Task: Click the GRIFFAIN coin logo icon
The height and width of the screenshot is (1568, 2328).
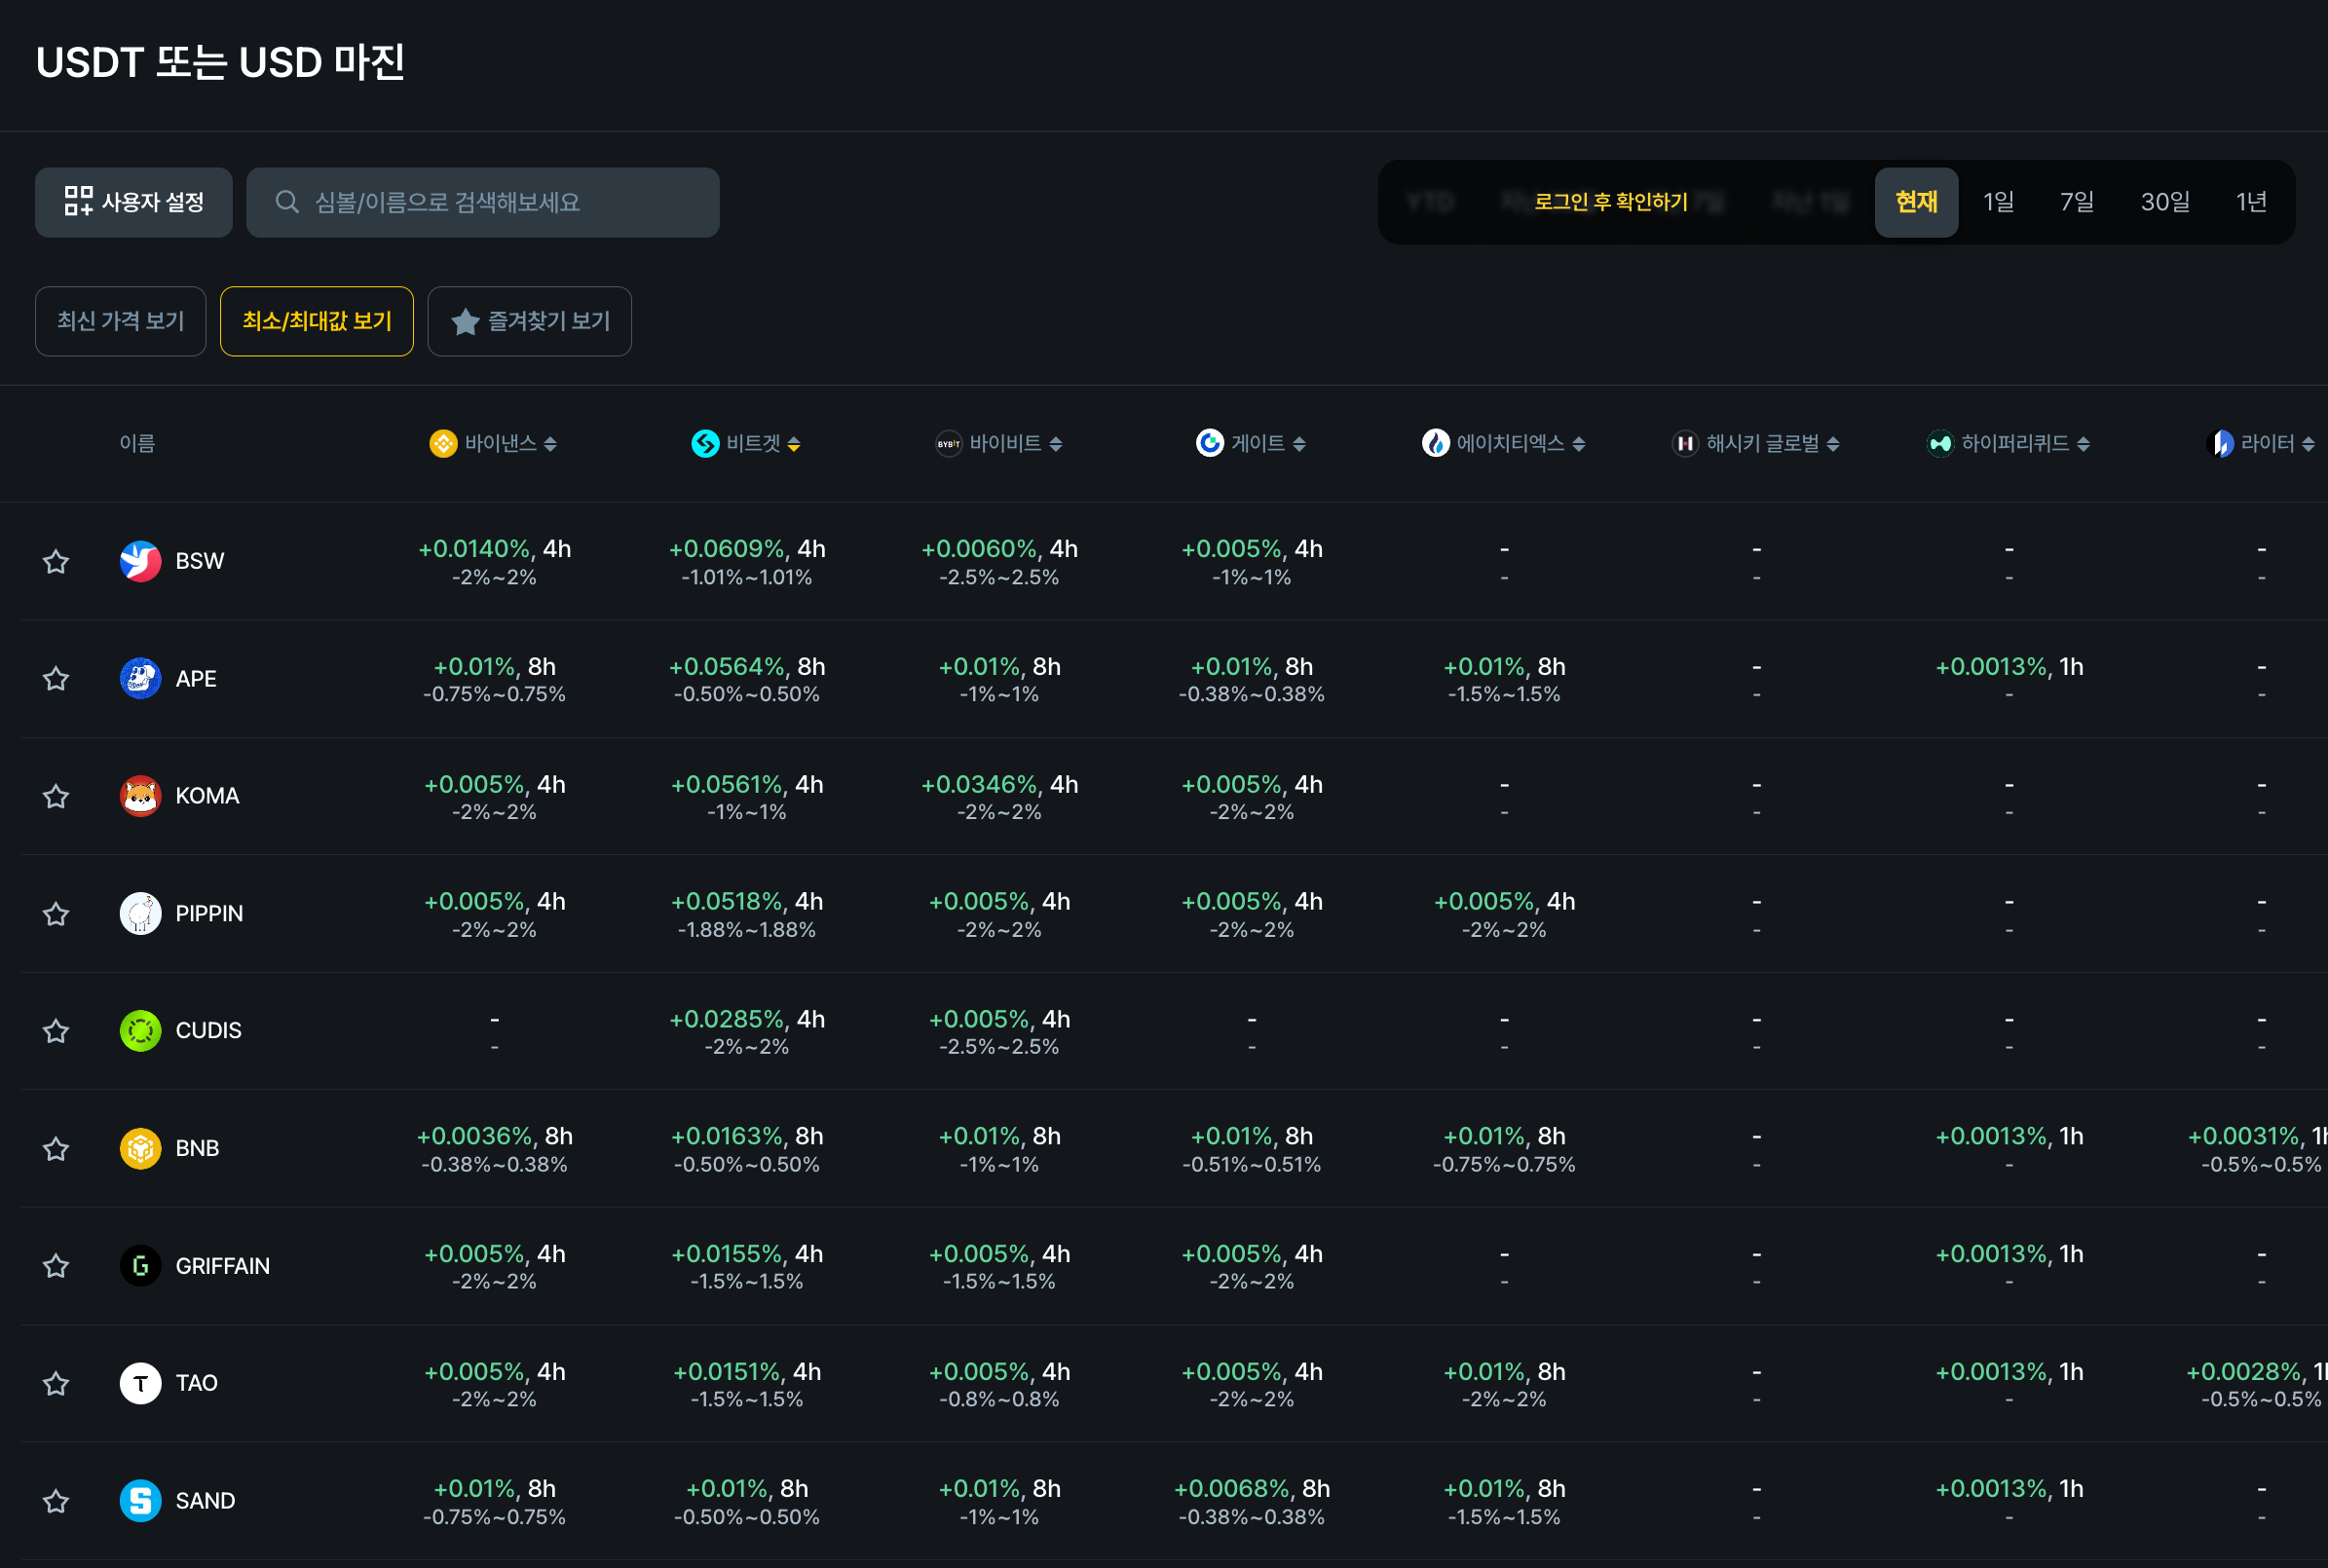Action: click(140, 1266)
